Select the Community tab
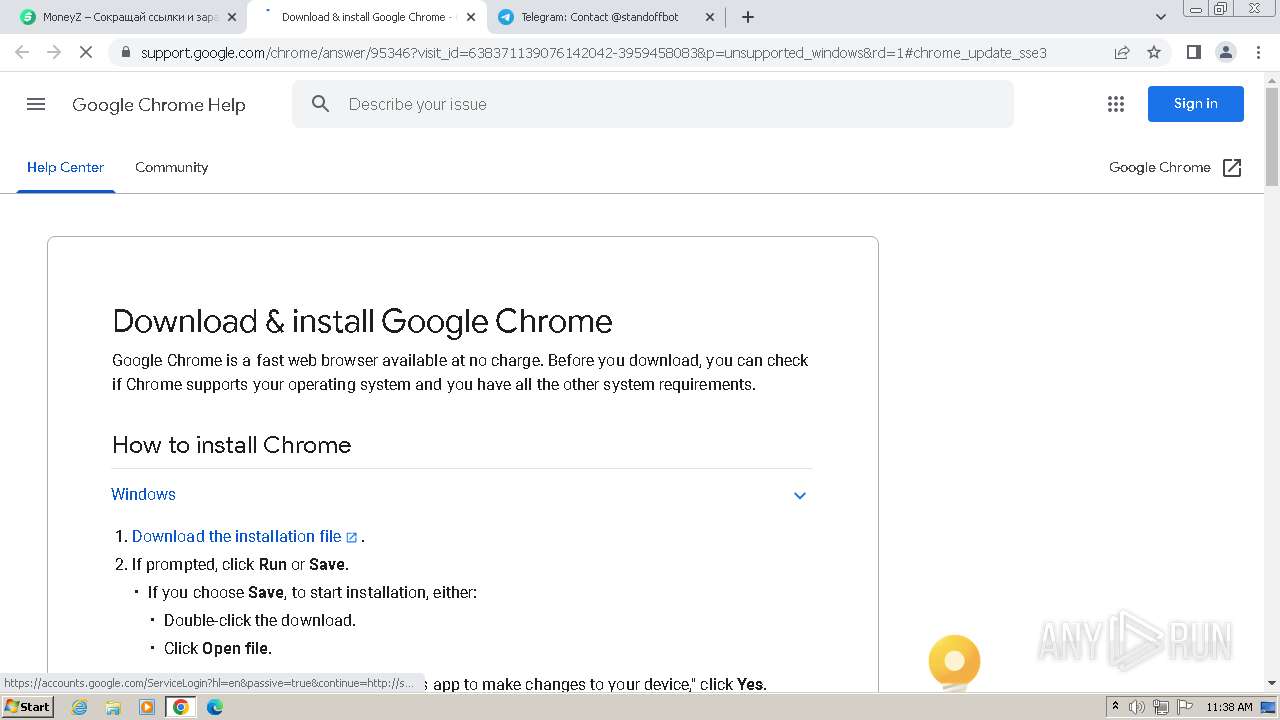Viewport: 1280px width, 720px height. (x=172, y=167)
